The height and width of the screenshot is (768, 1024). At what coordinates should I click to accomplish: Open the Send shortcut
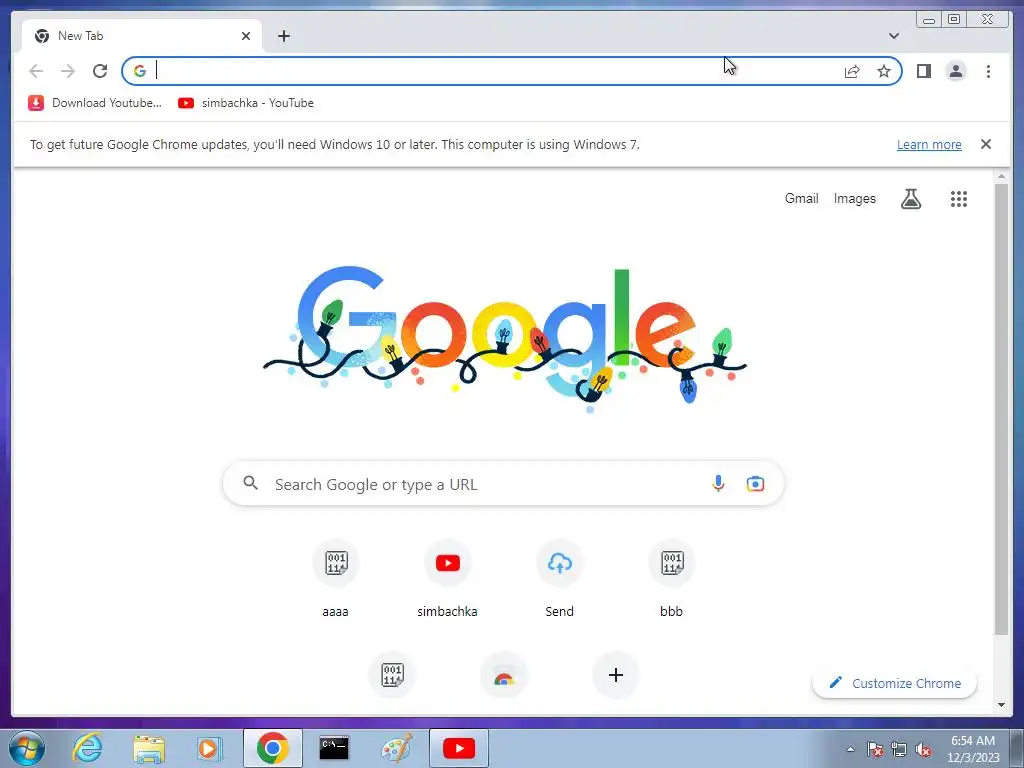[x=560, y=579]
